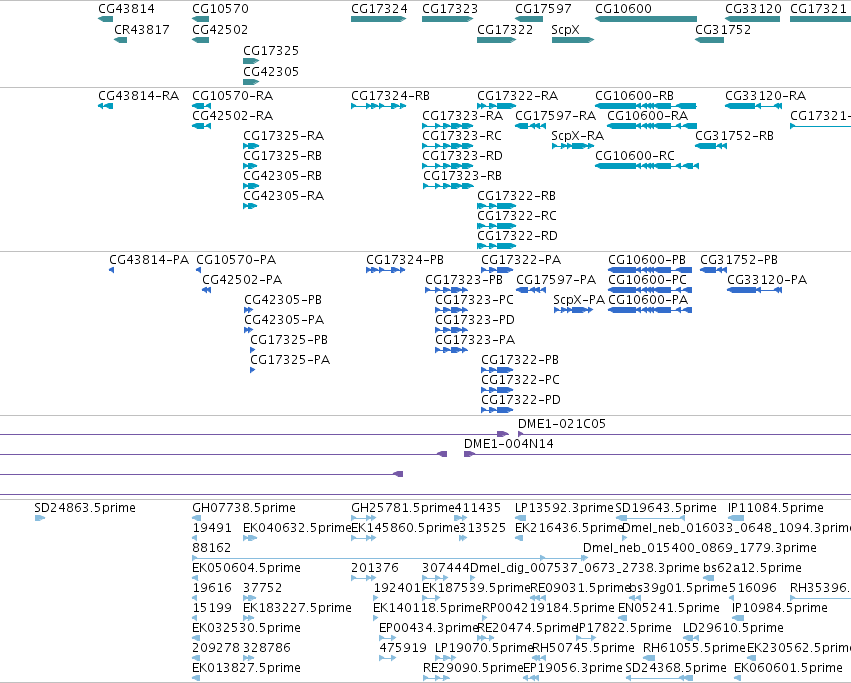This screenshot has height=683, width=851.
Task: Click transcript CG17325-RB label
Action: [282, 156]
